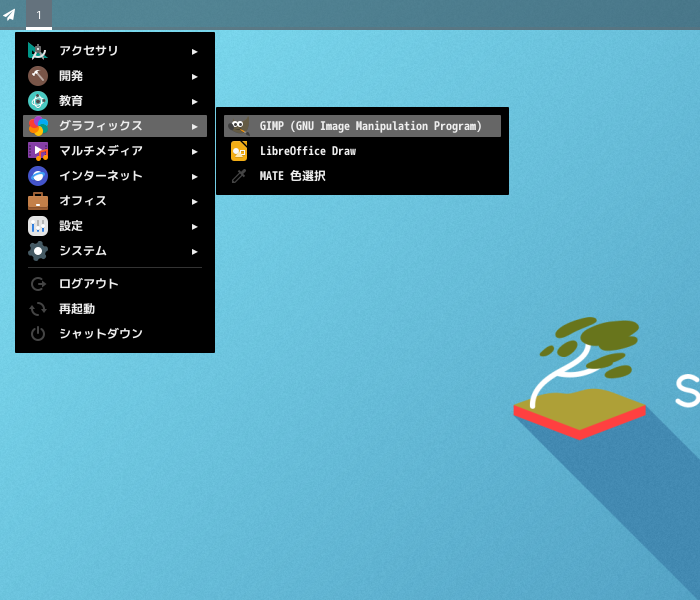Expand the アクセサリ submenu arrow

pyautogui.click(x=195, y=52)
